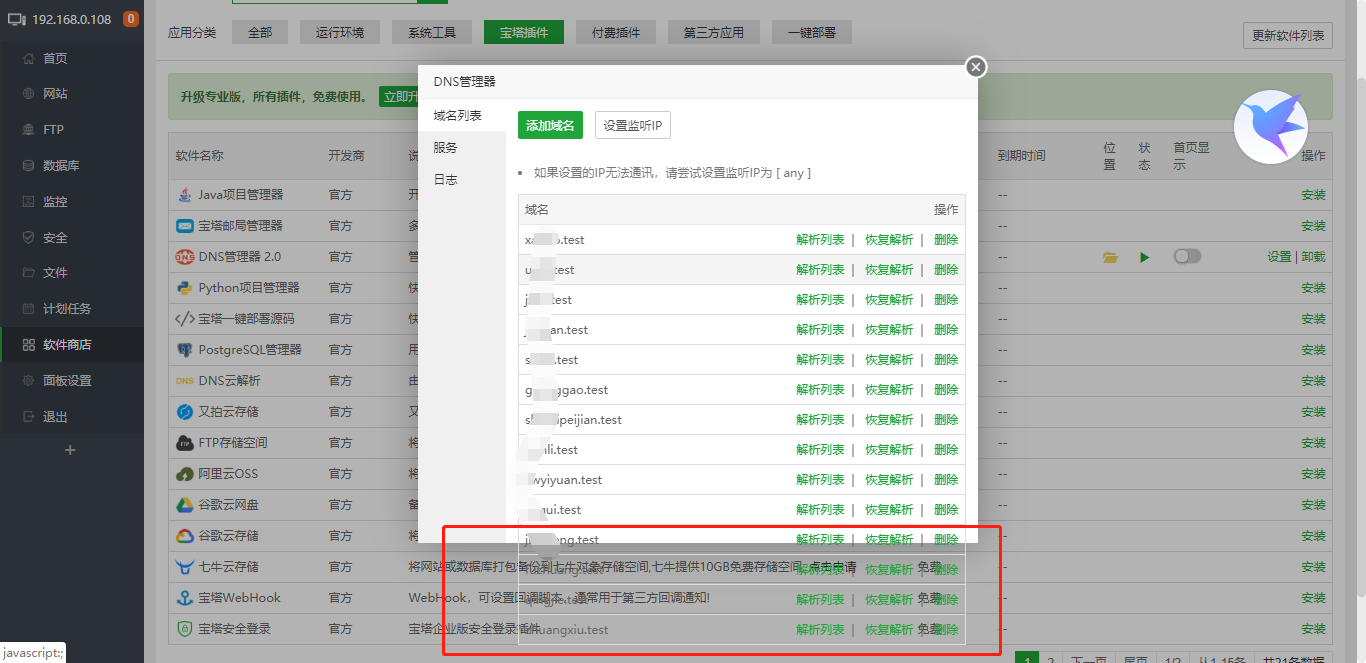Image resolution: width=1366 pixels, height=663 pixels.
Task: Click the 尾页 pagination button
Action: [x=1135, y=659]
